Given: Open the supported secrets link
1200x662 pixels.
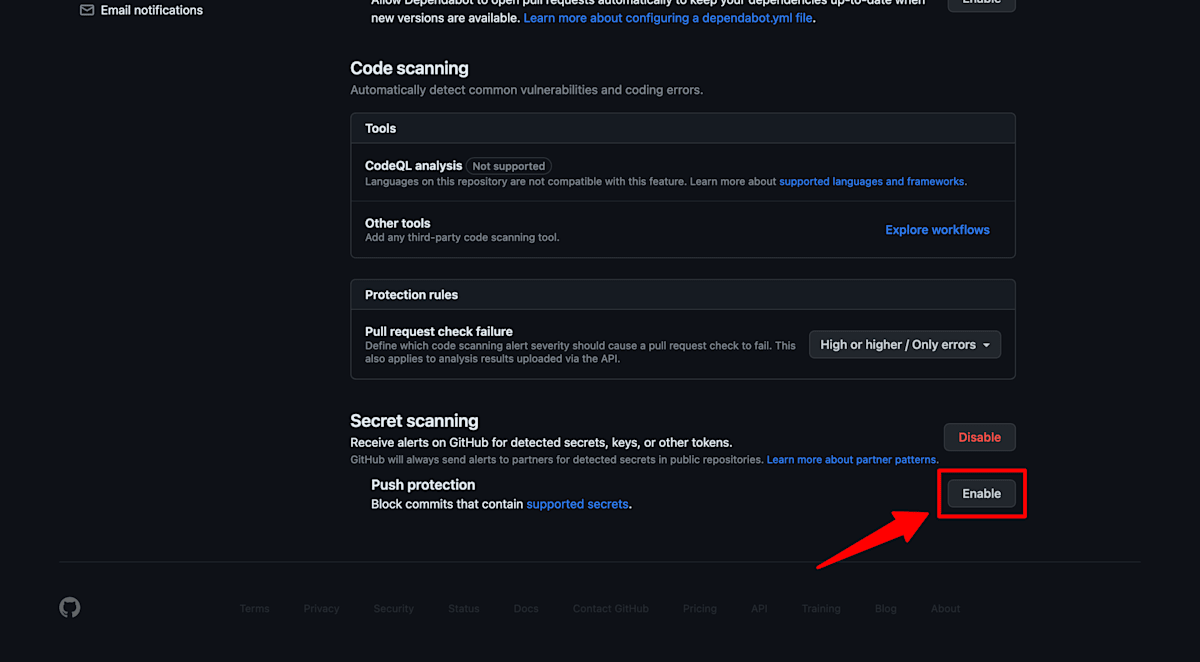Looking at the screenshot, I should click(578, 504).
